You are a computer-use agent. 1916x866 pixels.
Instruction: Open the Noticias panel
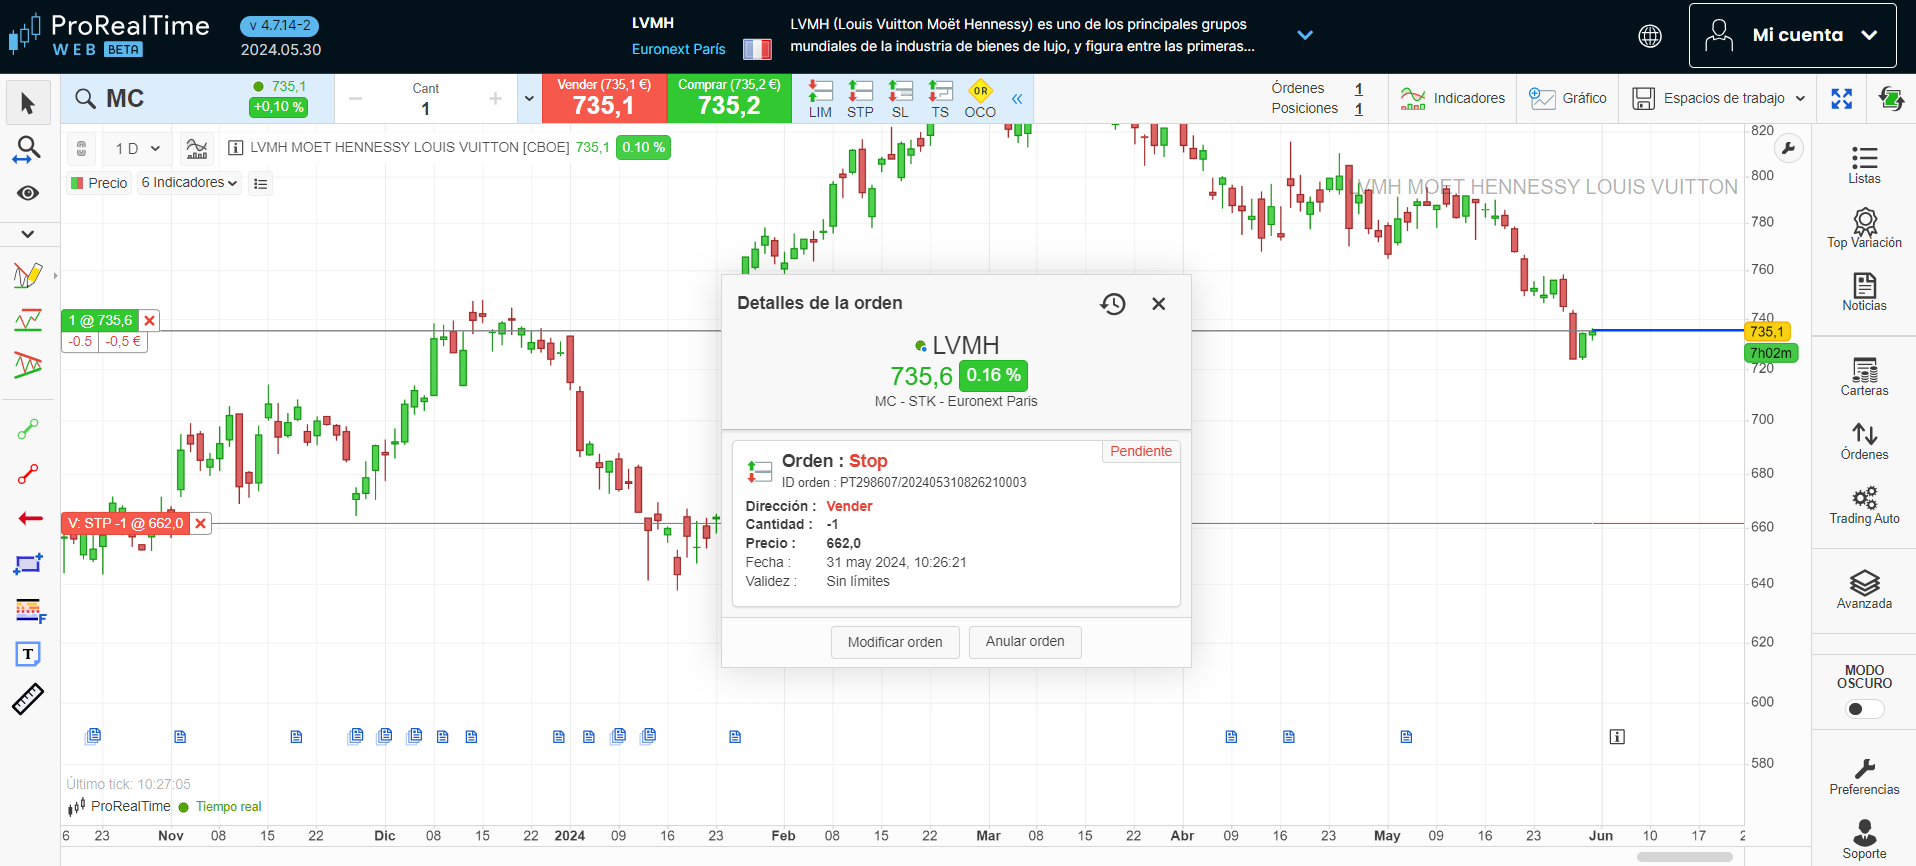click(x=1864, y=292)
